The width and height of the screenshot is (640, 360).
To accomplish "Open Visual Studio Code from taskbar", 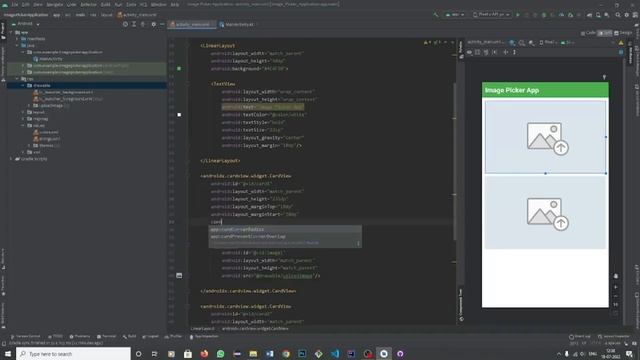I will (335, 353).
